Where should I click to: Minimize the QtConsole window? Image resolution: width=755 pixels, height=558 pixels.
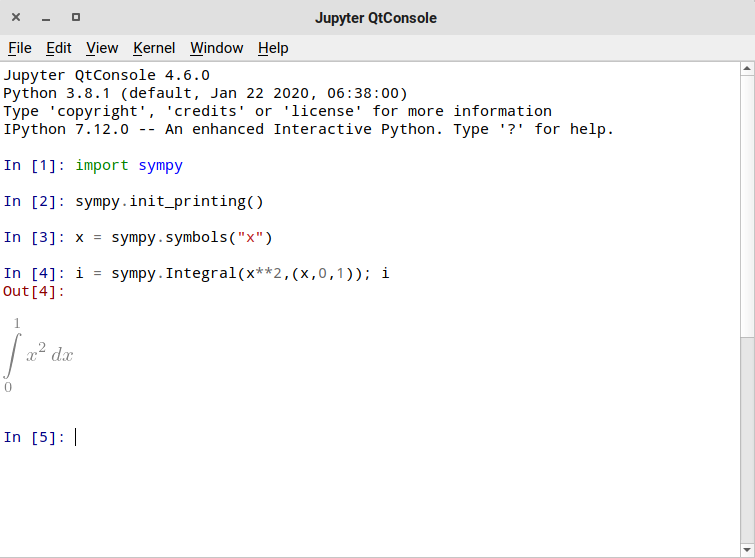point(46,18)
